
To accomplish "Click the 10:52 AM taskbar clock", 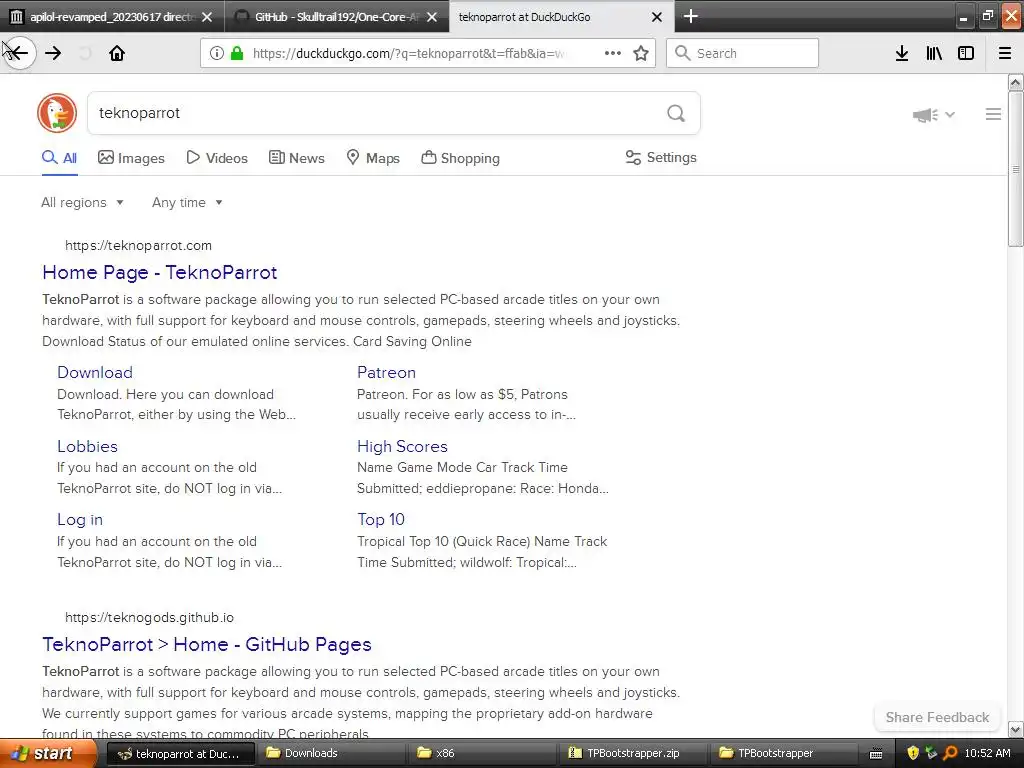I will pyautogui.click(x=987, y=754).
